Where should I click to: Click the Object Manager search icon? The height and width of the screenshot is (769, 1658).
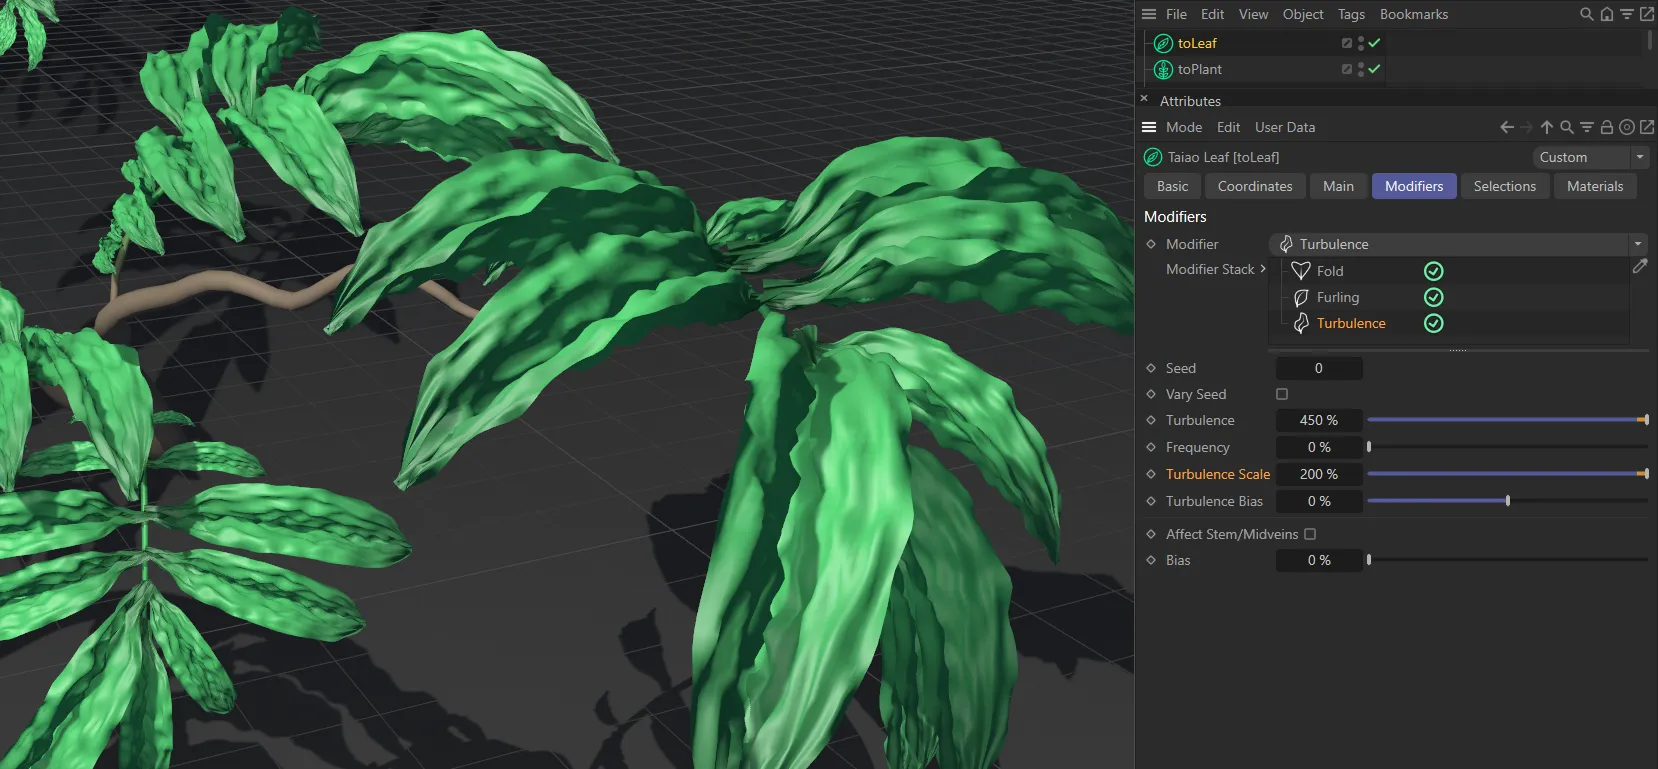click(1586, 14)
